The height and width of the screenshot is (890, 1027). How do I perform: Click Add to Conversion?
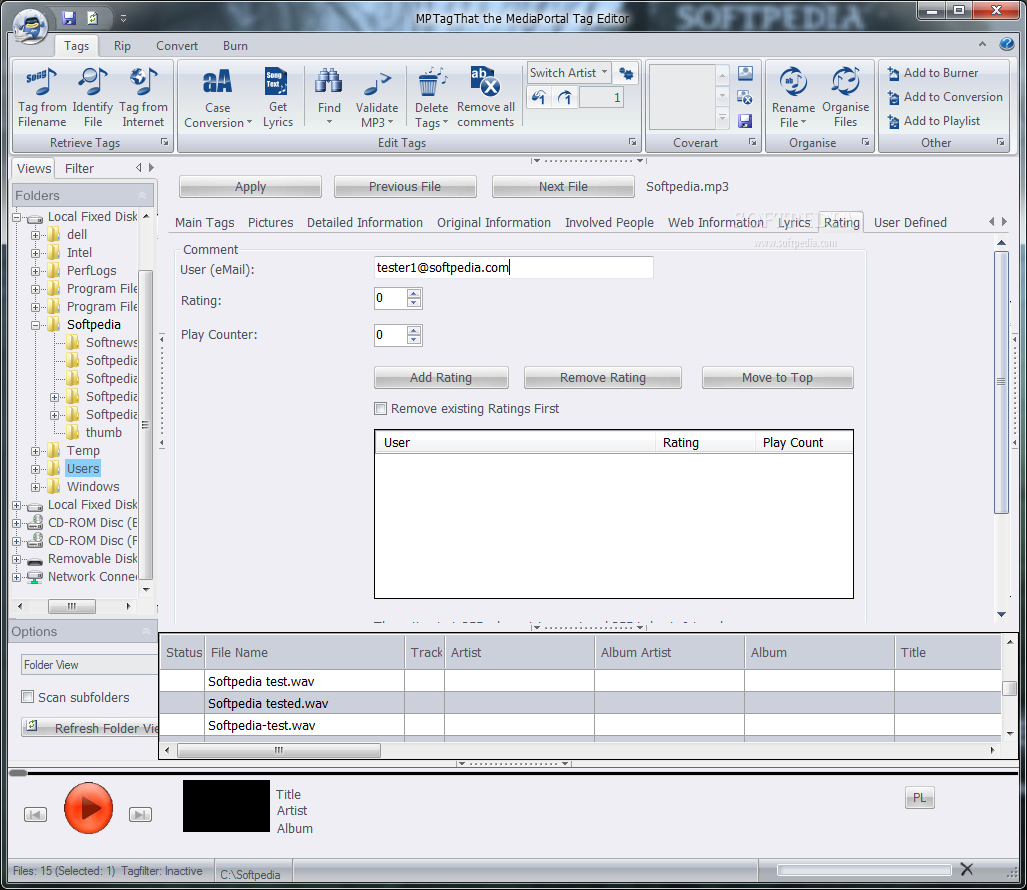(x=944, y=97)
